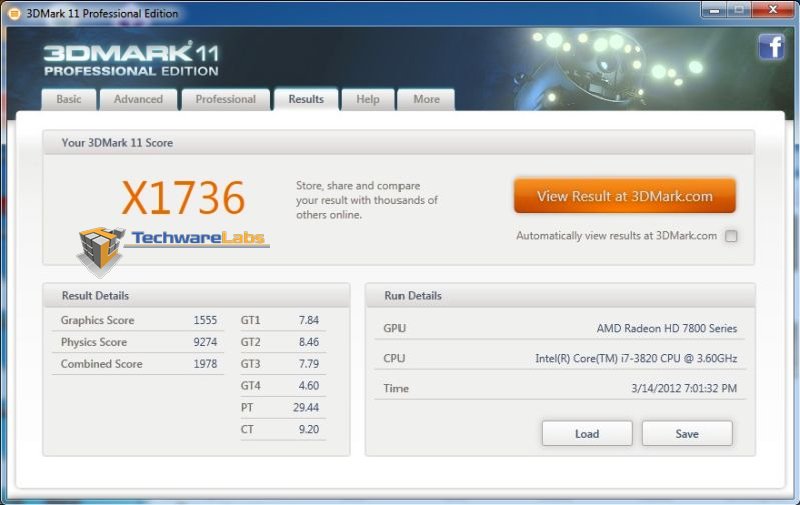Show the More tab
The width and height of the screenshot is (800, 505).
426,99
